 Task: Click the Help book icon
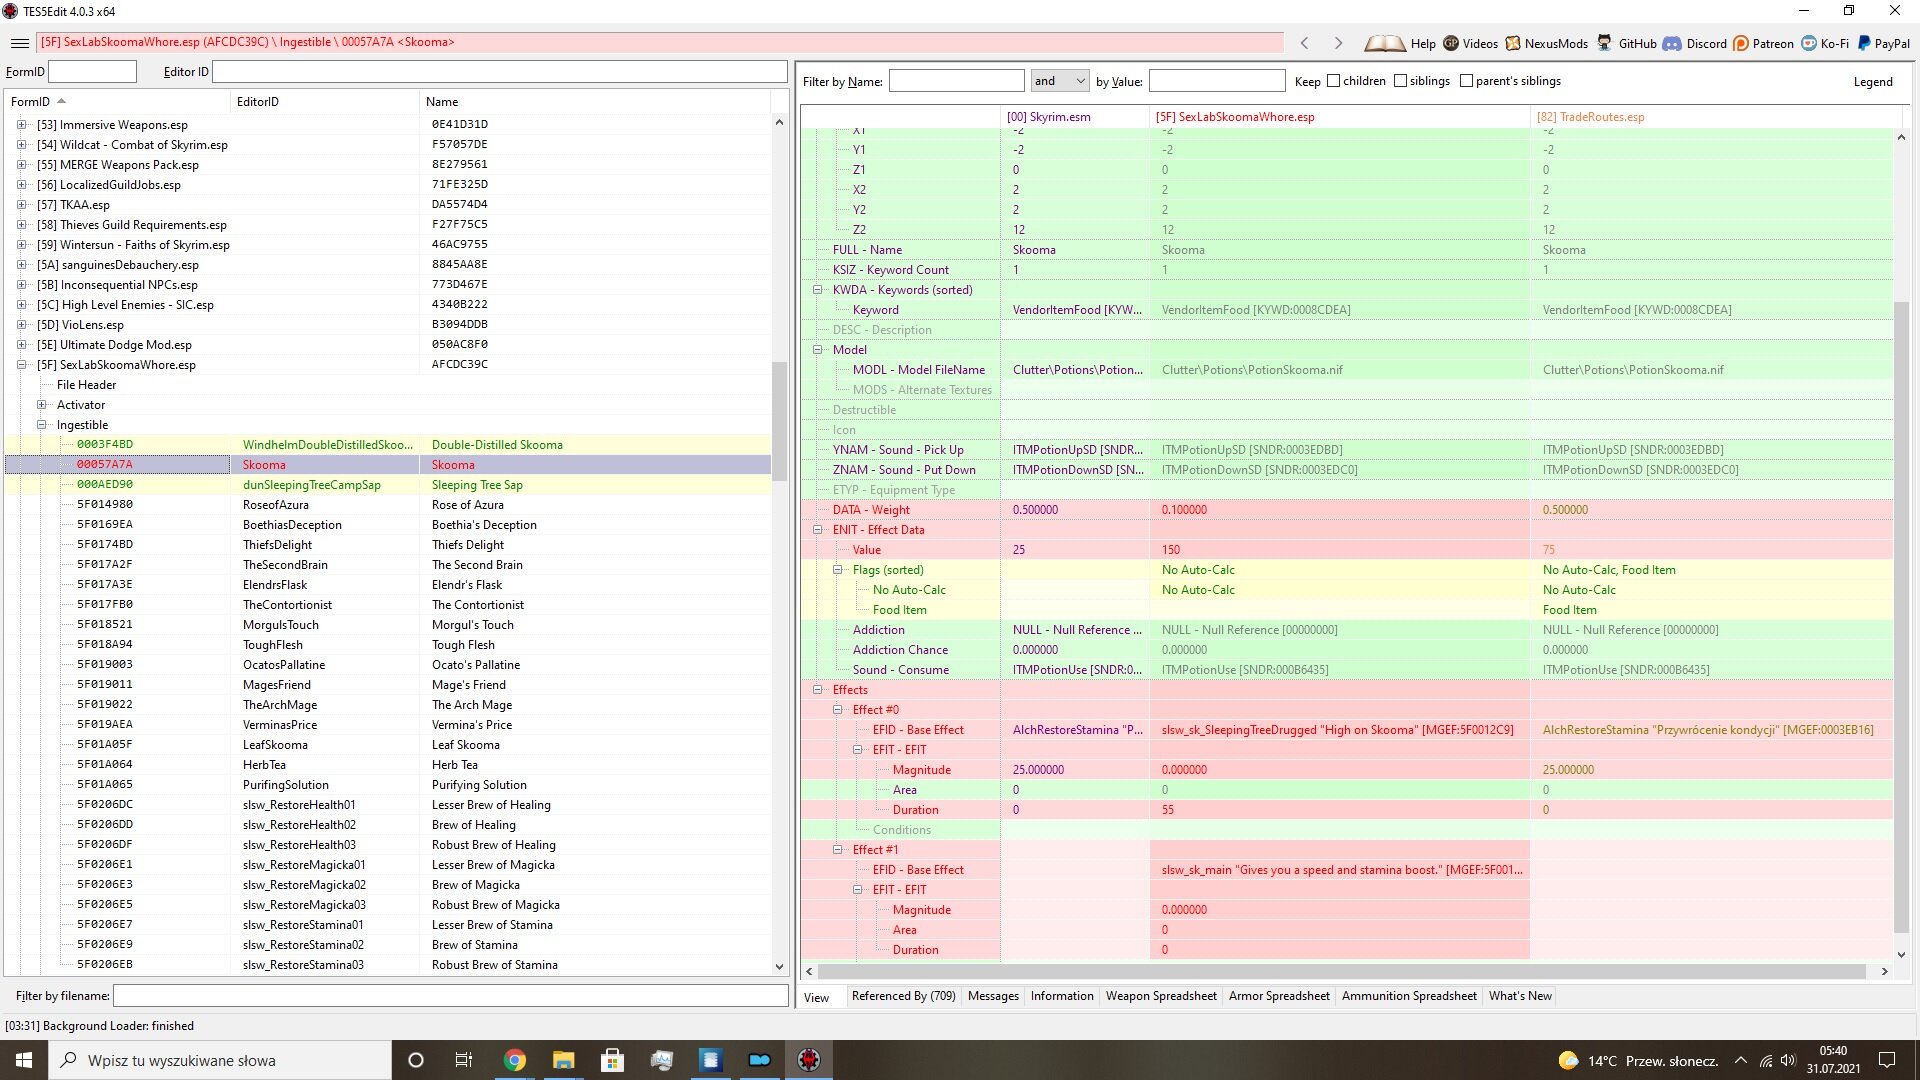(x=1385, y=43)
